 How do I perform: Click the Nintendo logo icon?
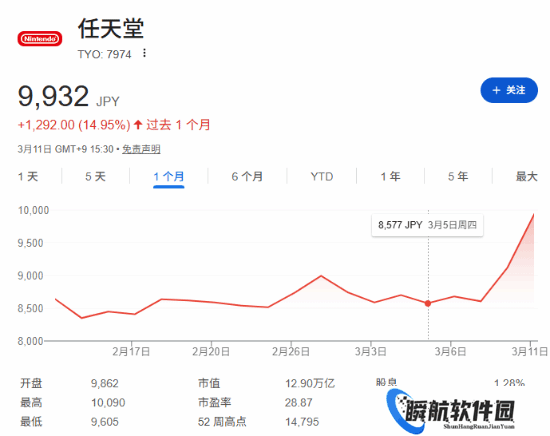coord(40,39)
